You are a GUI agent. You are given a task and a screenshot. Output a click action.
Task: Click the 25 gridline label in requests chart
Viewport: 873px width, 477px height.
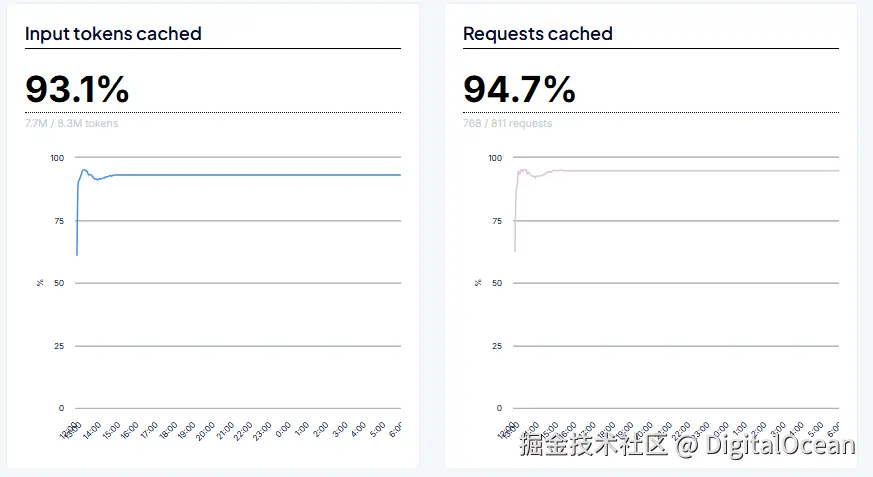497,346
